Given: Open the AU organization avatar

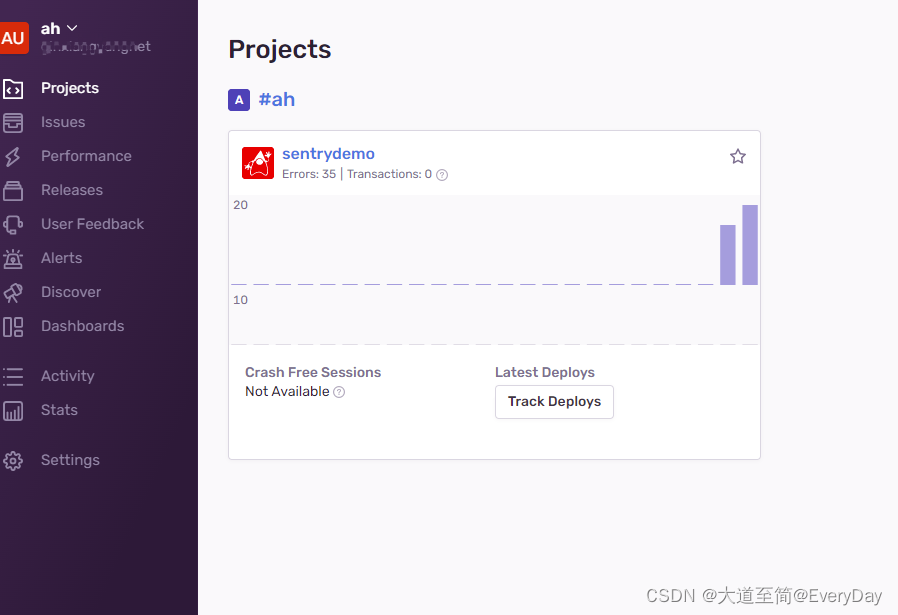Looking at the screenshot, I should pyautogui.click(x=13, y=38).
